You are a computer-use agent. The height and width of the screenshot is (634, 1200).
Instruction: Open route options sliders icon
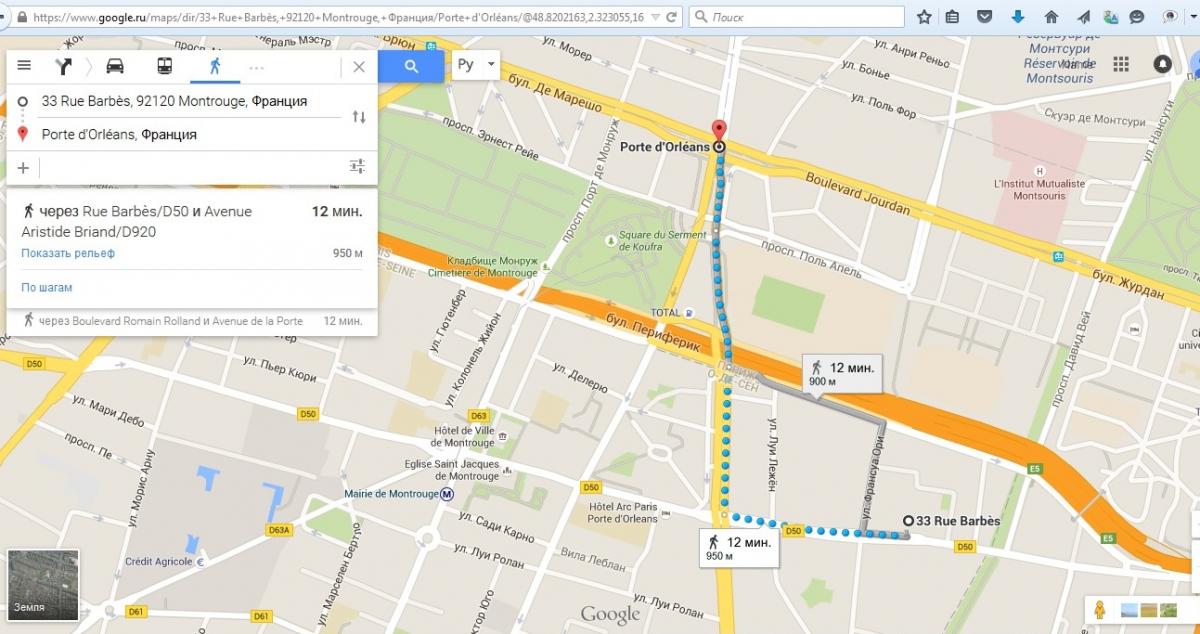pyautogui.click(x=357, y=167)
